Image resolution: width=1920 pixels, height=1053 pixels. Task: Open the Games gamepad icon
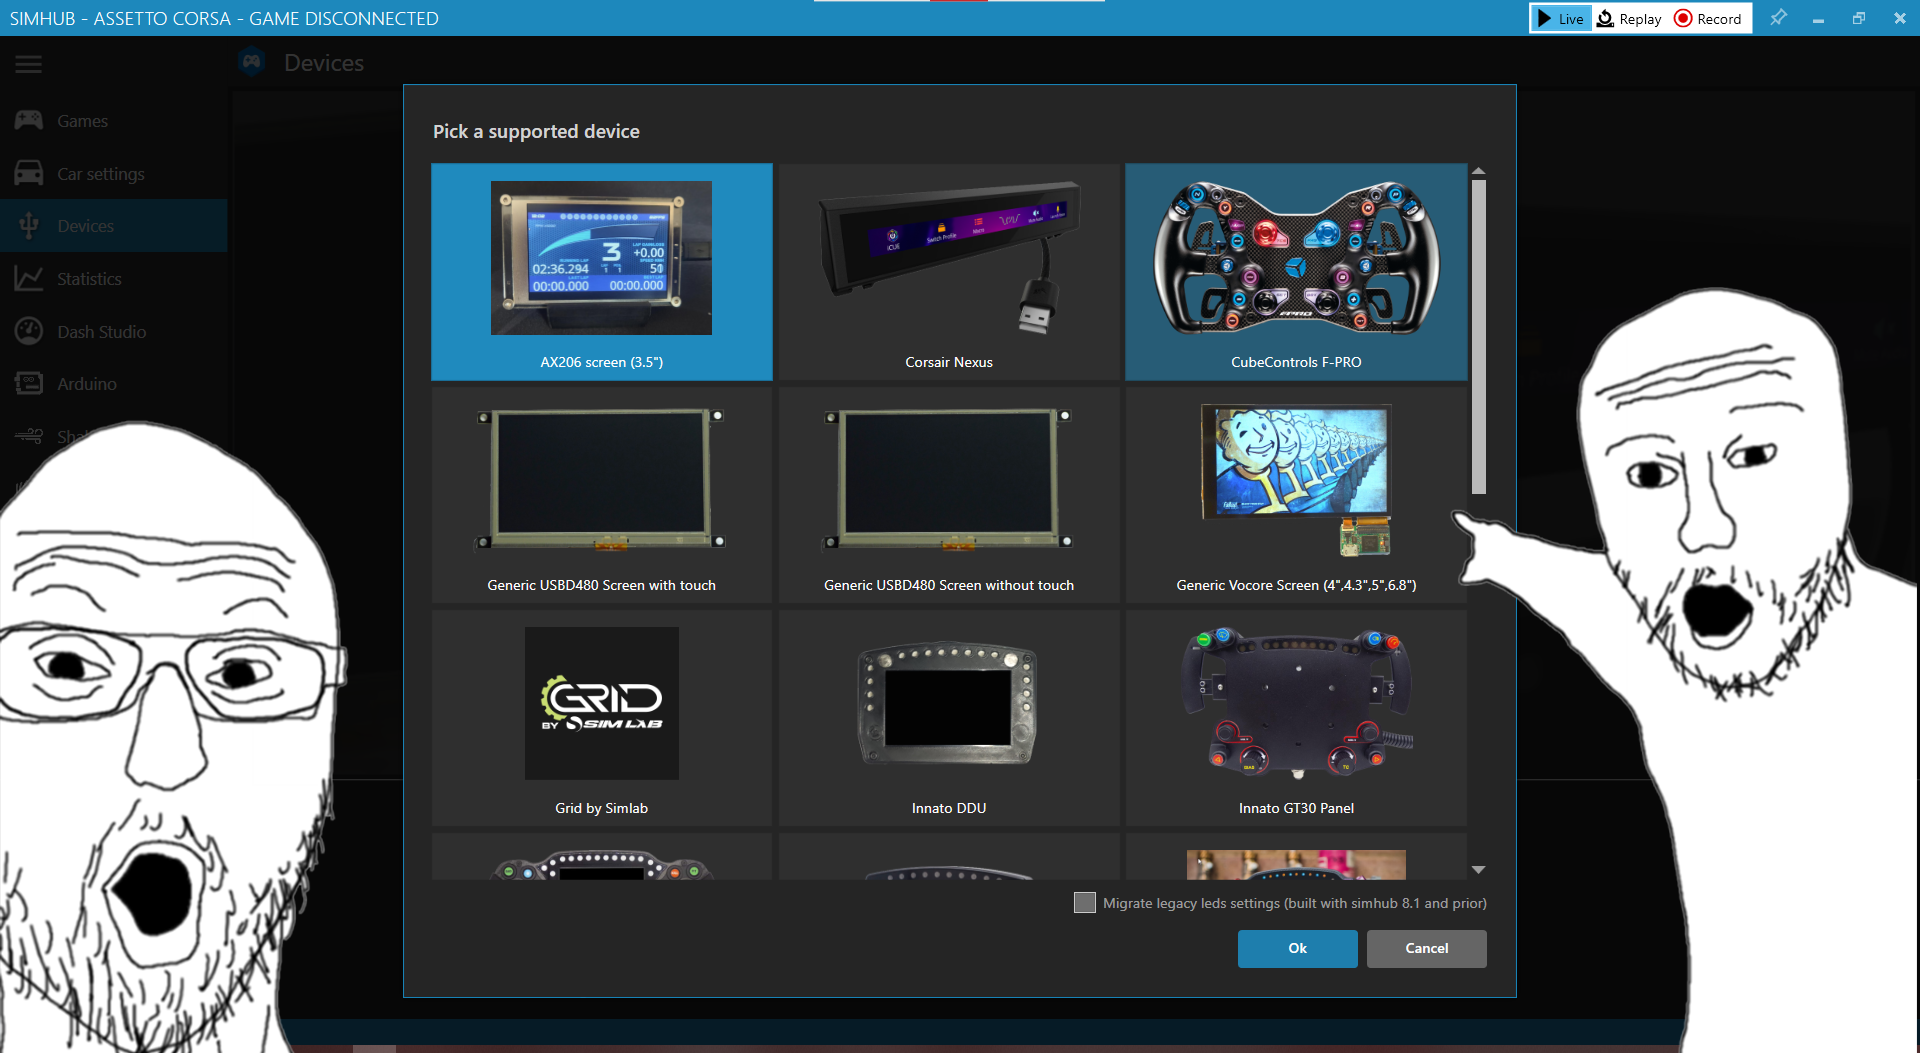29,121
